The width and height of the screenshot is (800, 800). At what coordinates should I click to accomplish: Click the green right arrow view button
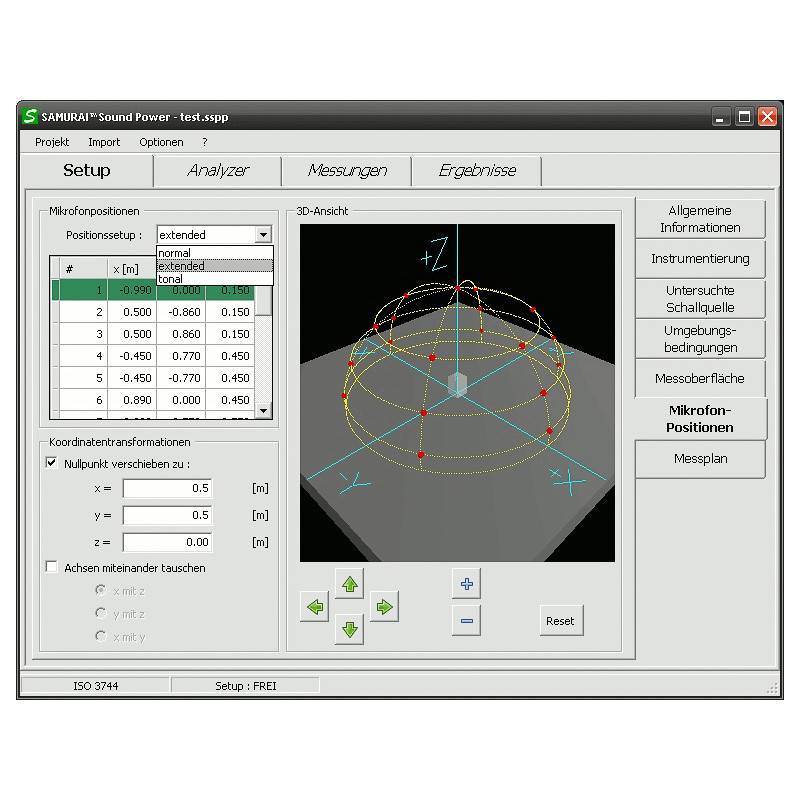[384, 606]
